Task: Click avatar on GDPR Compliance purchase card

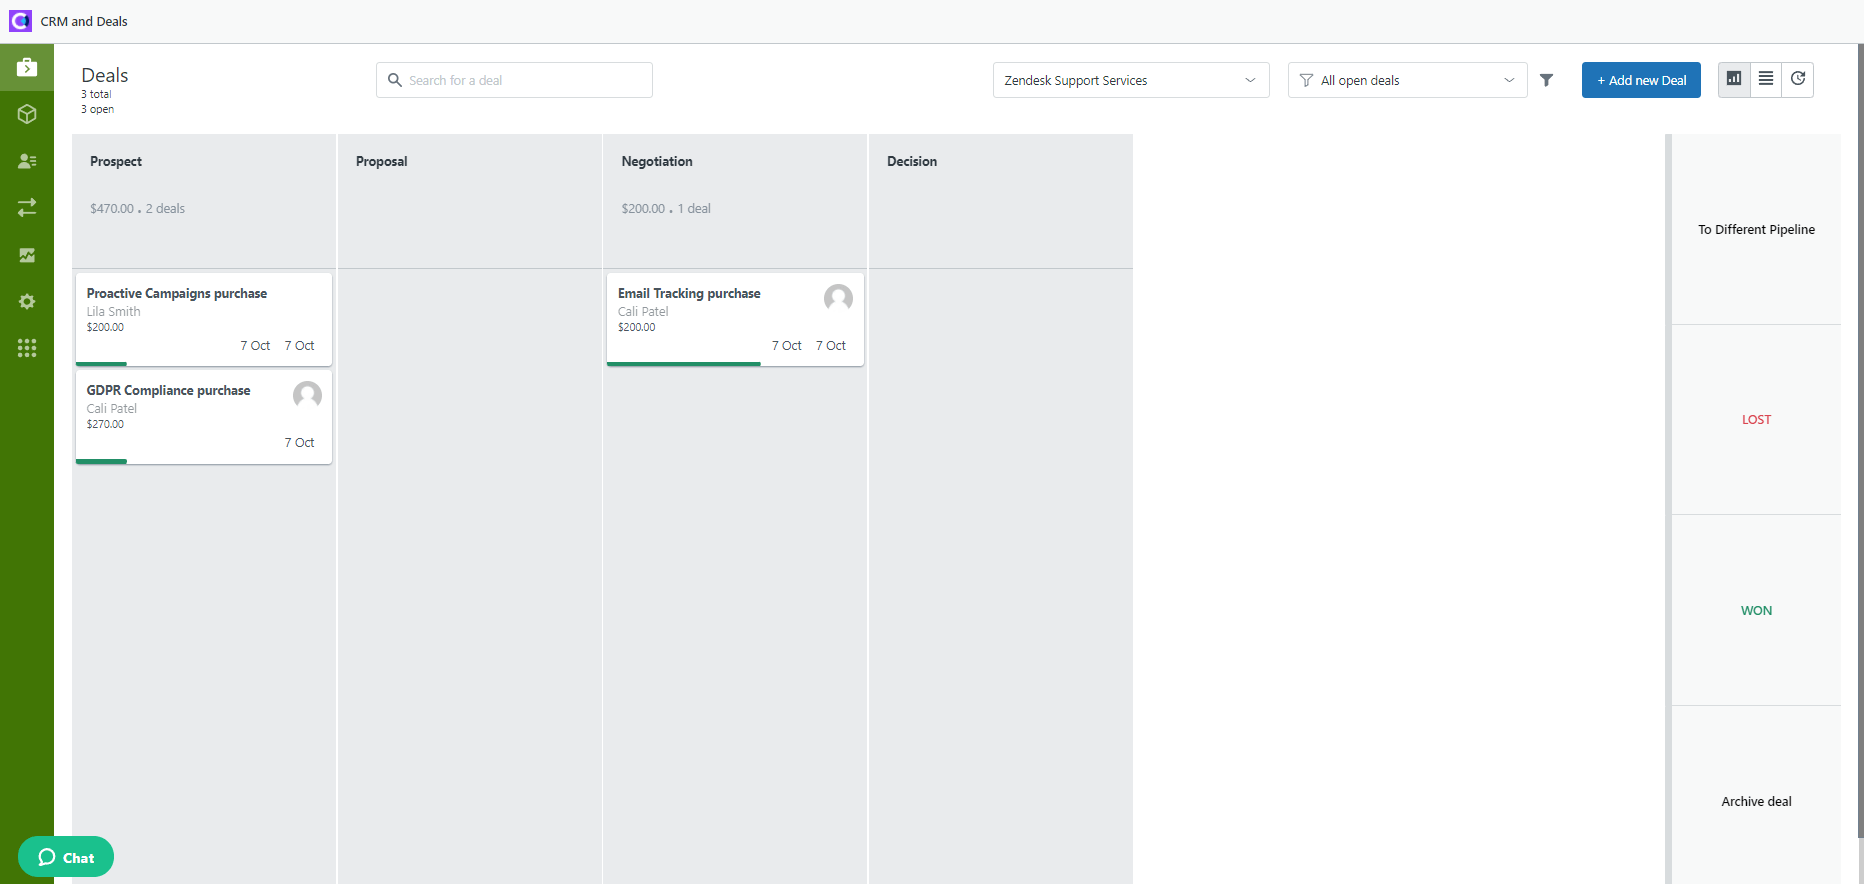Action: (x=307, y=395)
